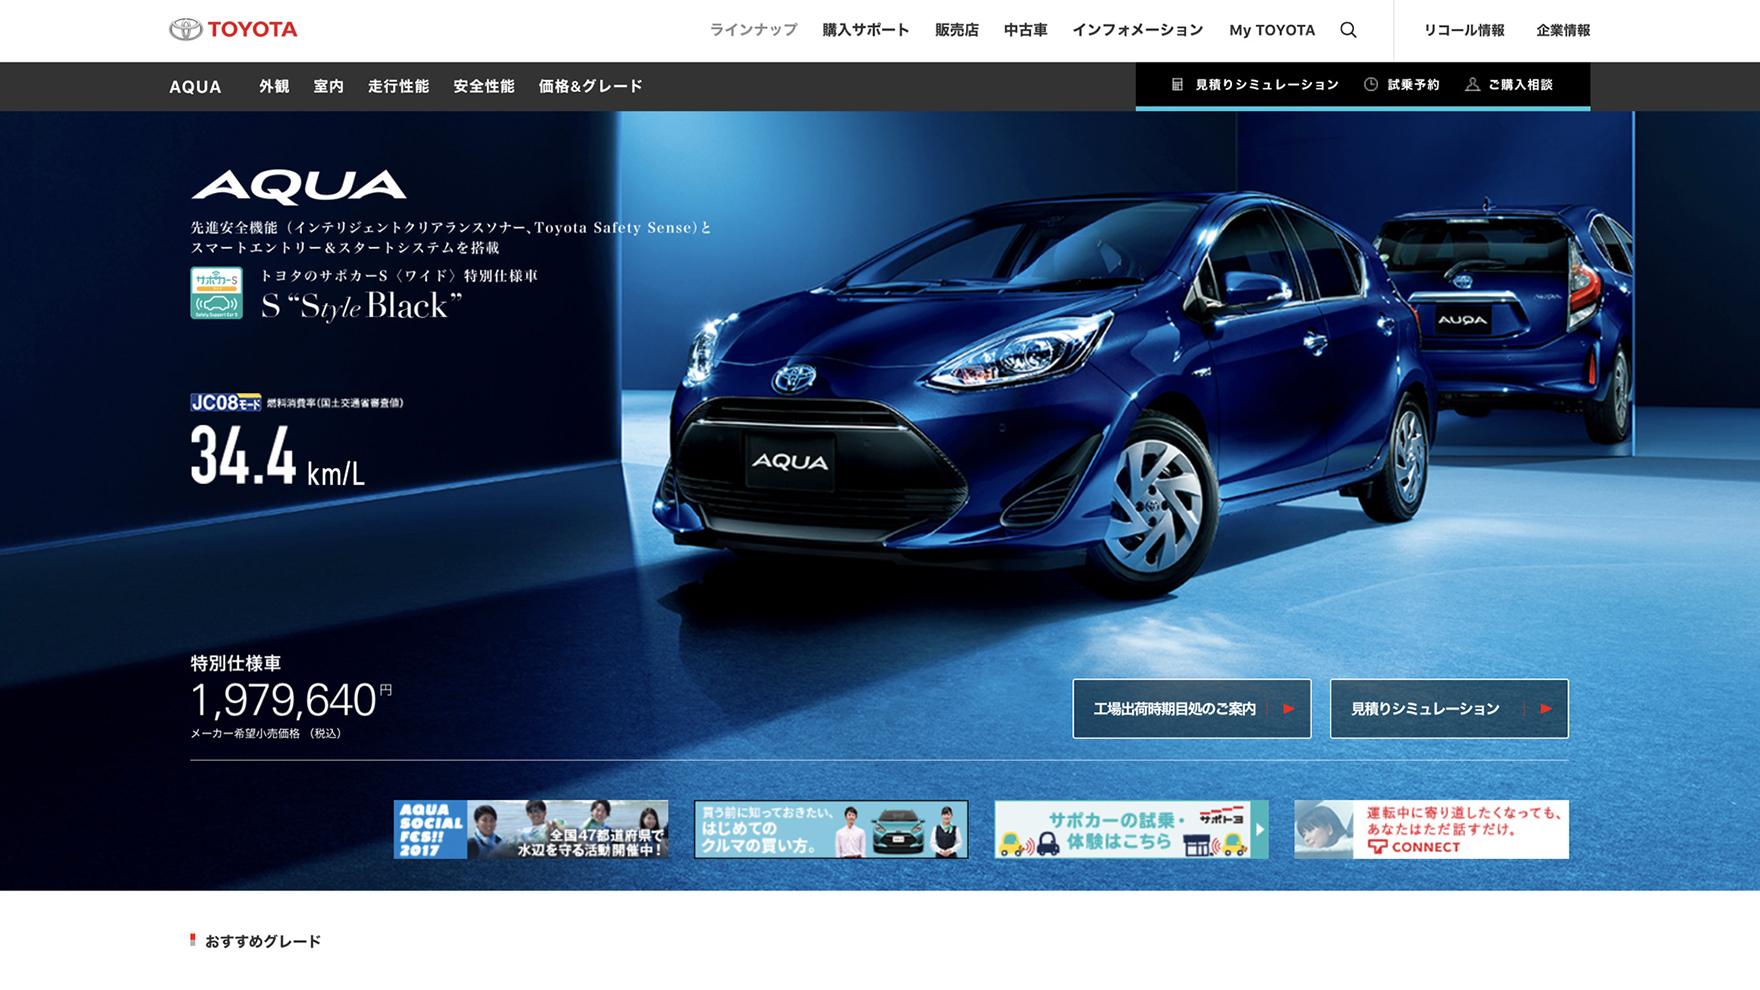Screen dimensions: 1760x990
Task: Switch to the 価格&グレード tab
Action: coord(590,86)
